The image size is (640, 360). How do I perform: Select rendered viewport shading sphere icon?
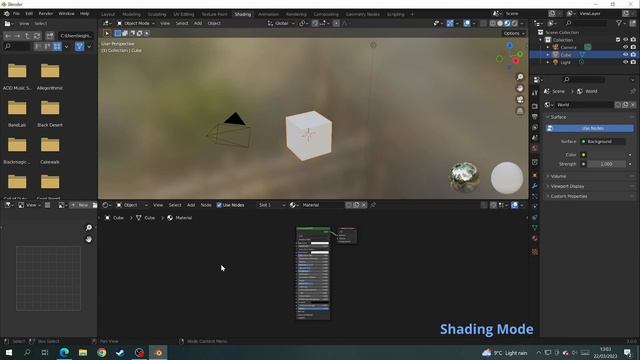click(515, 23)
